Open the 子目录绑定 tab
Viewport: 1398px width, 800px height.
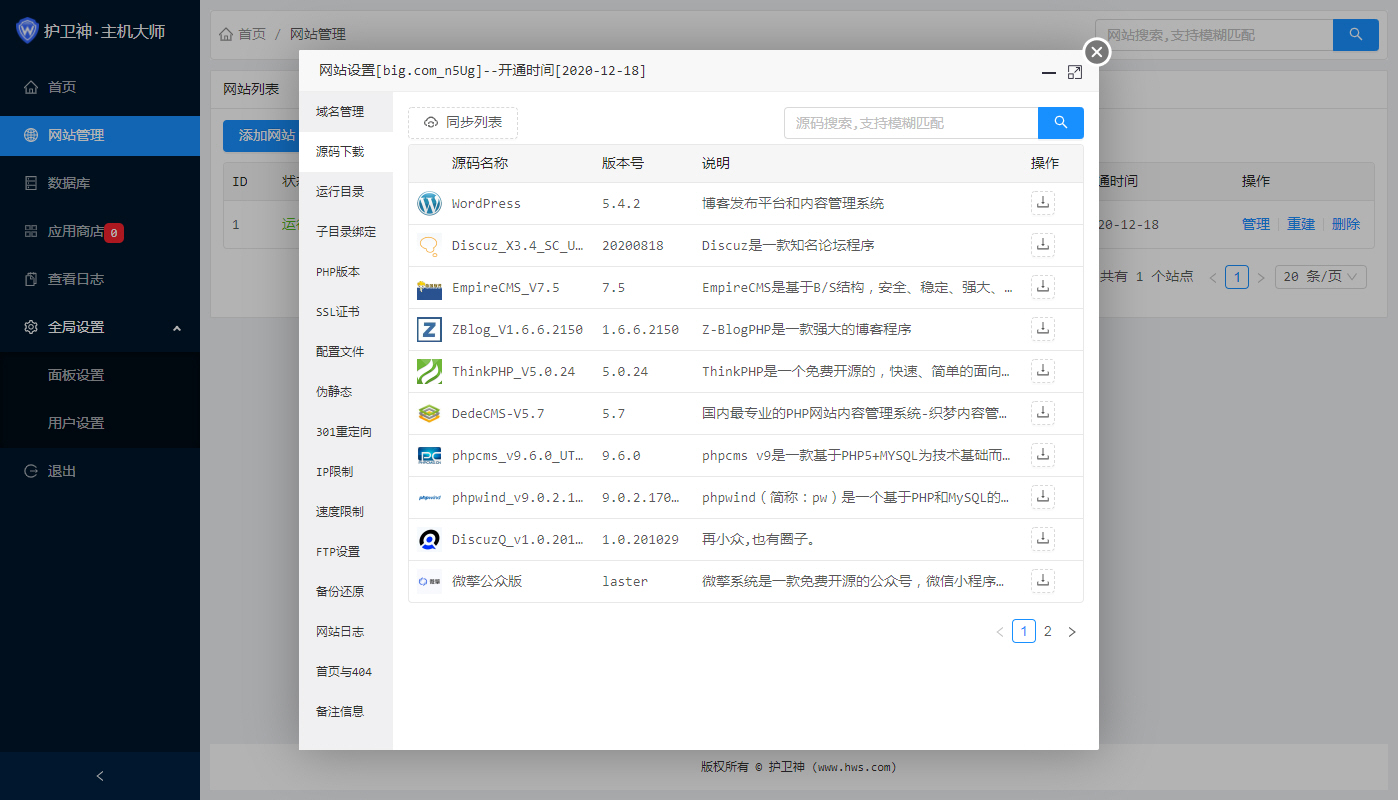click(x=346, y=232)
